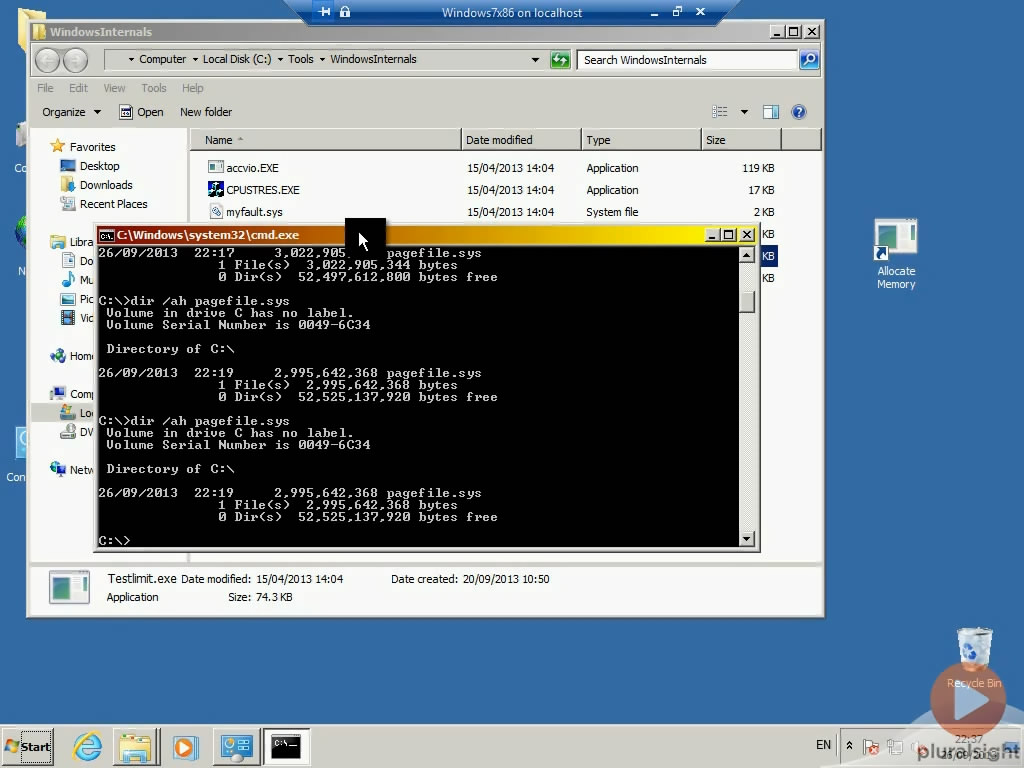Click the cmd.exe title bar system icon

pyautogui.click(x=106, y=235)
